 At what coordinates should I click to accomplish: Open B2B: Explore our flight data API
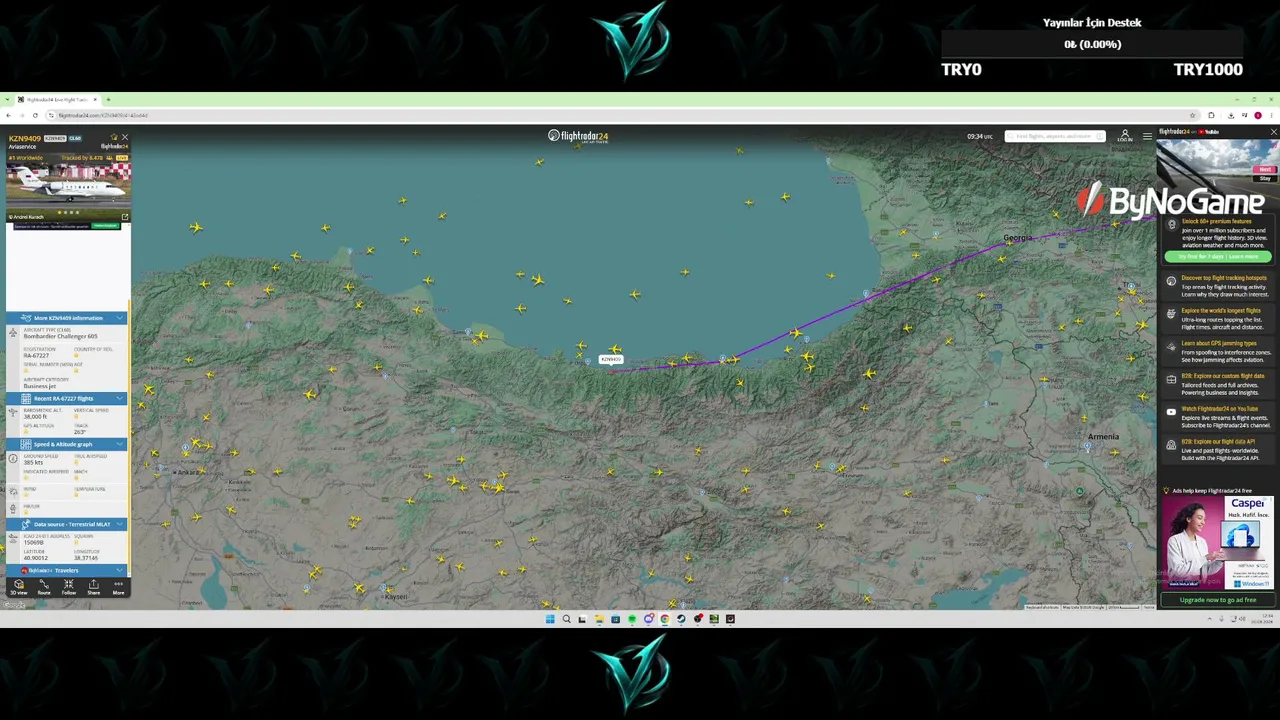click(1219, 450)
